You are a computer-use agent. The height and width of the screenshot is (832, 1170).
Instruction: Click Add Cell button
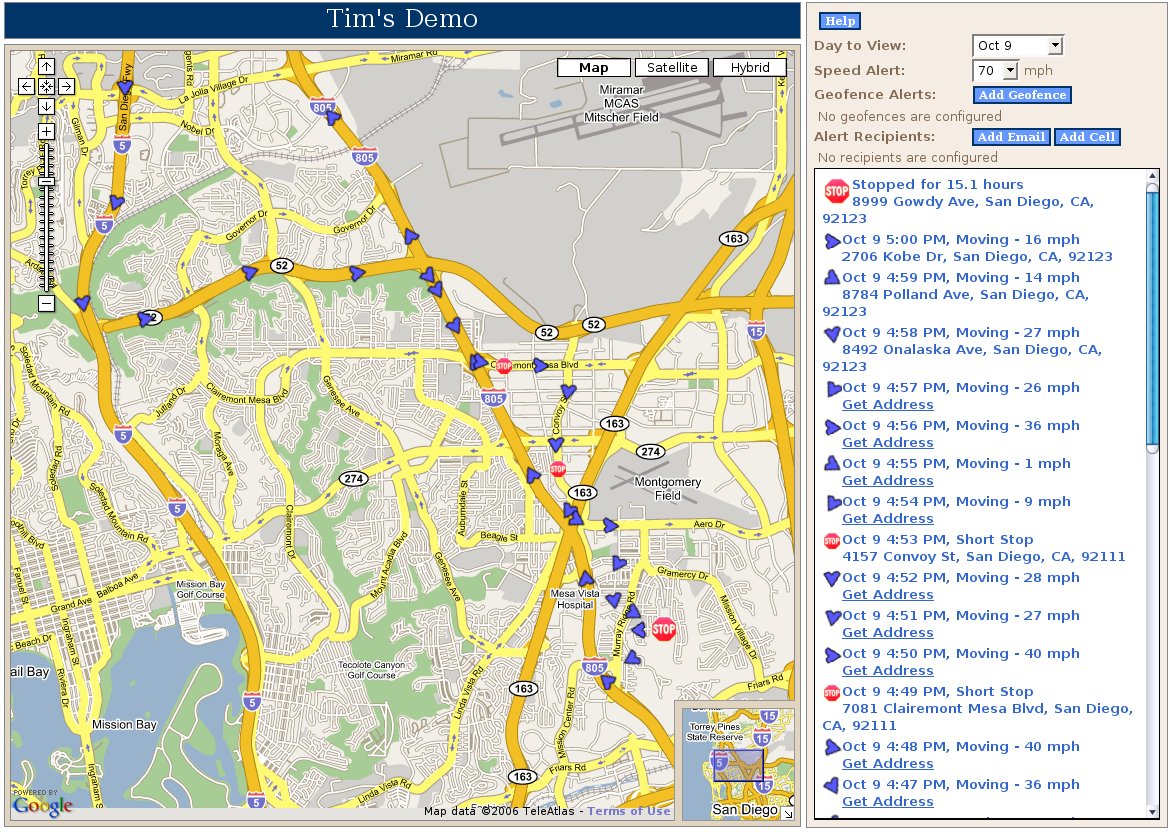tap(1087, 137)
